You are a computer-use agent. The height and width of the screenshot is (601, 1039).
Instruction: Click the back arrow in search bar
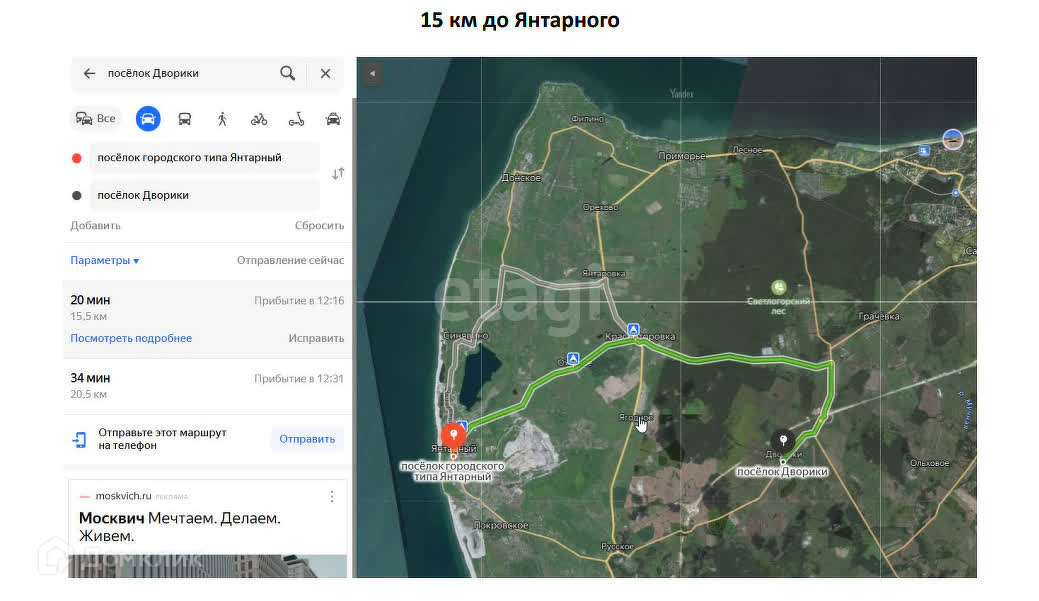click(89, 73)
